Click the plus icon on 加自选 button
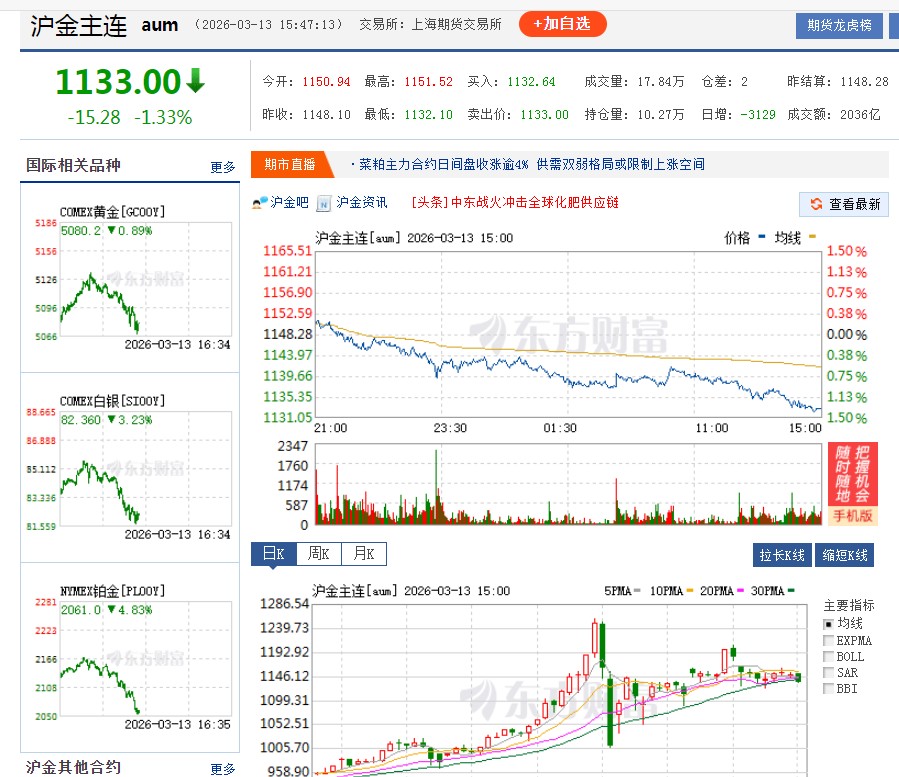 pyautogui.click(x=537, y=24)
